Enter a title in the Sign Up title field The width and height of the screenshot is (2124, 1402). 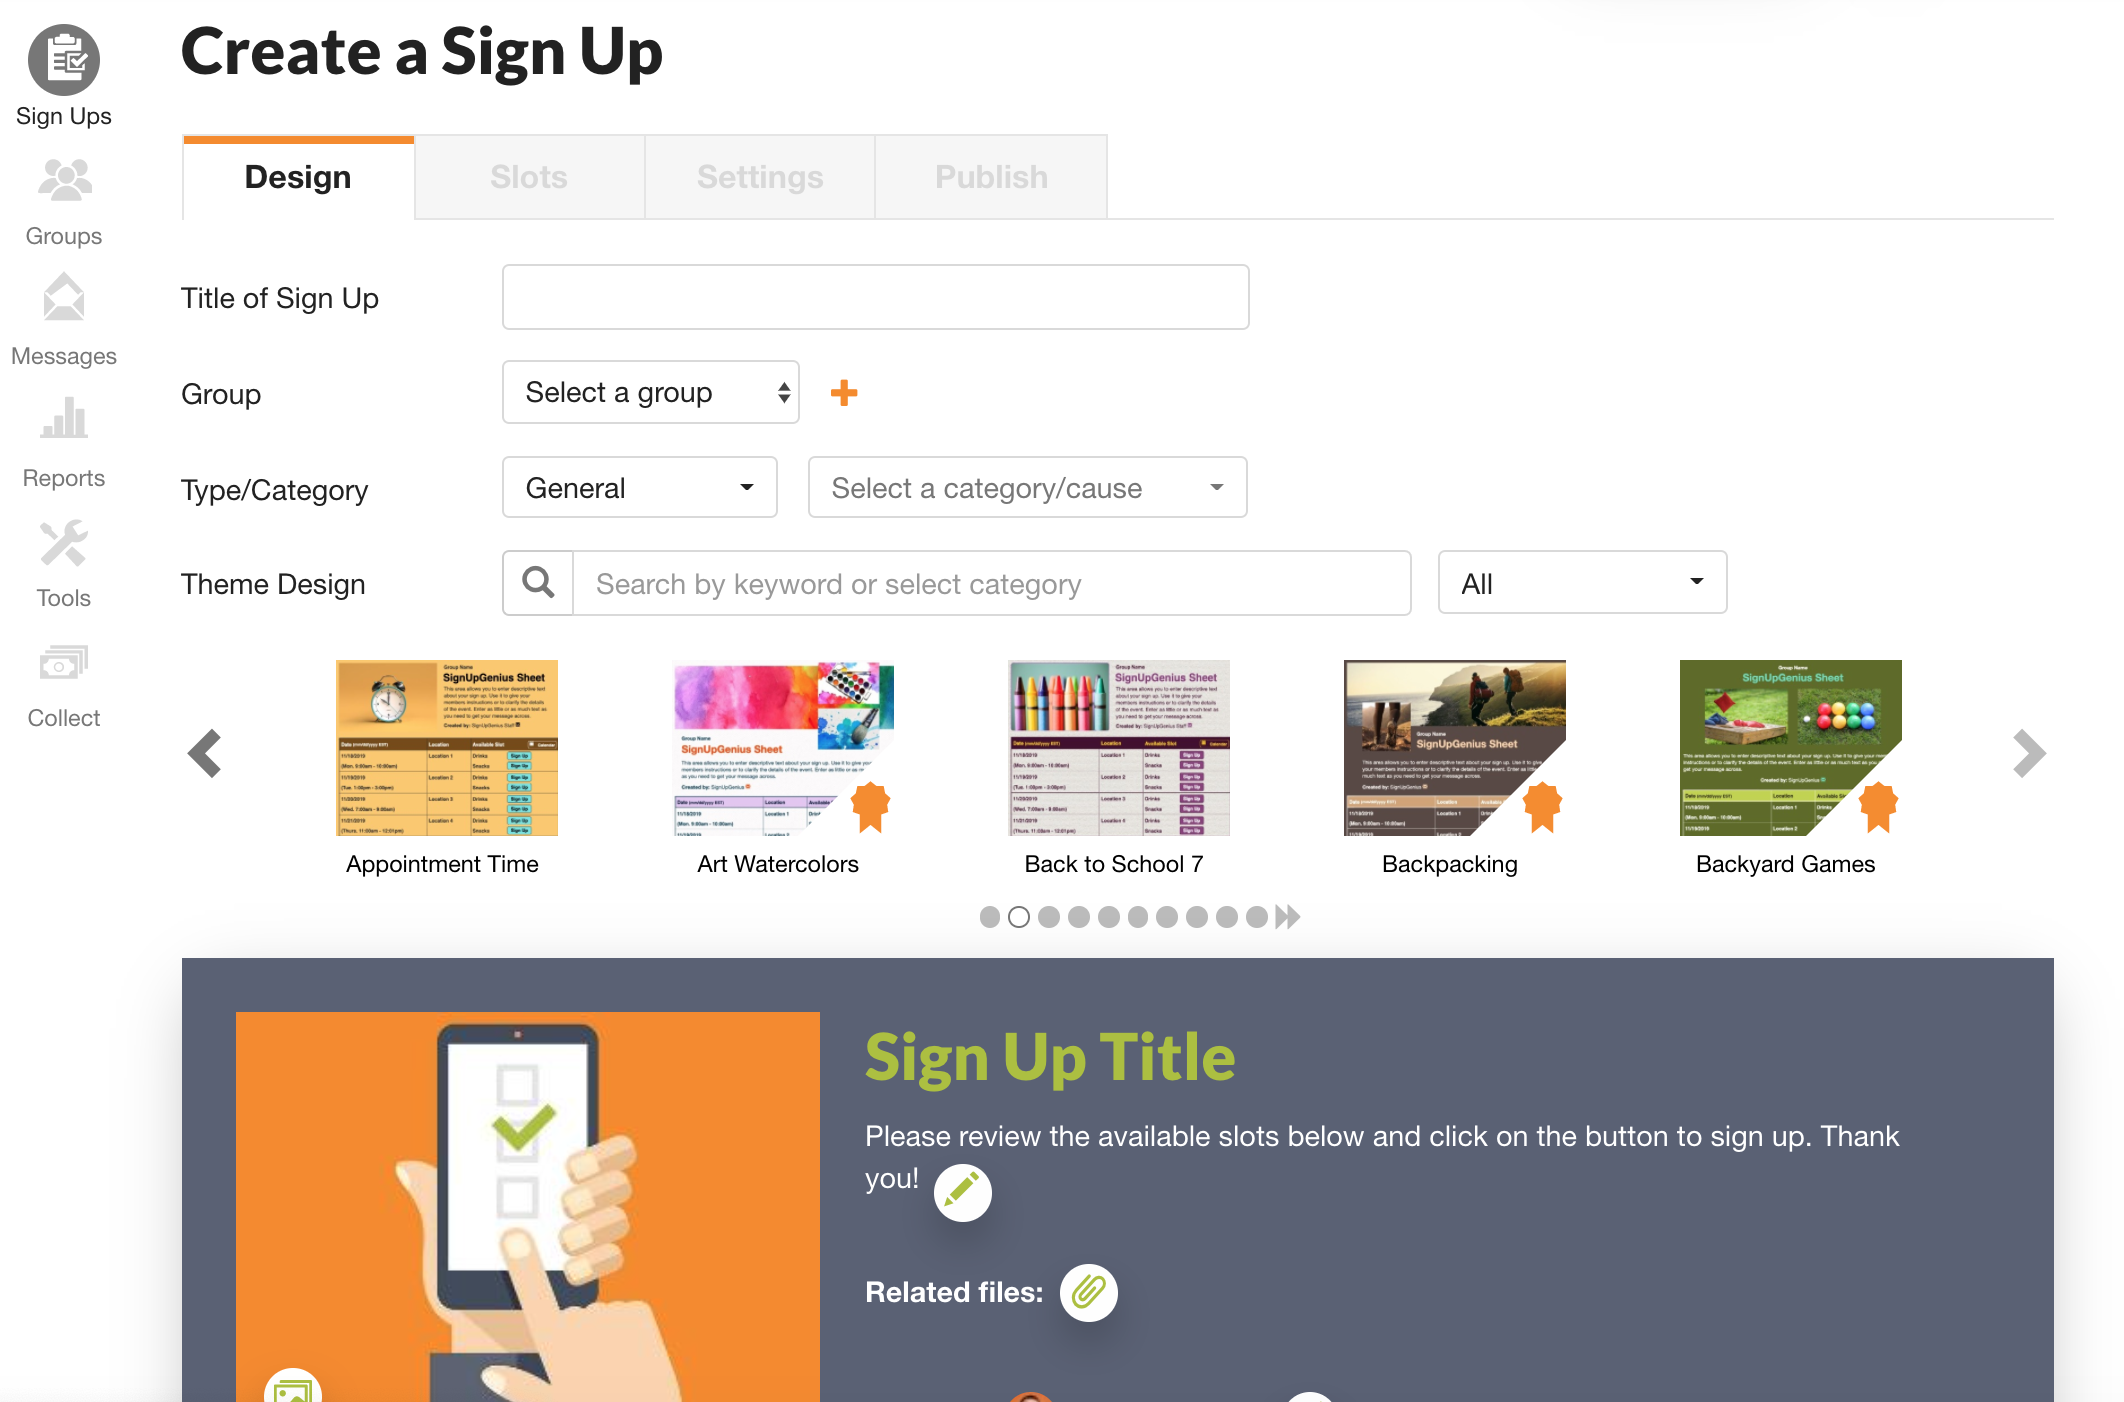[876, 296]
